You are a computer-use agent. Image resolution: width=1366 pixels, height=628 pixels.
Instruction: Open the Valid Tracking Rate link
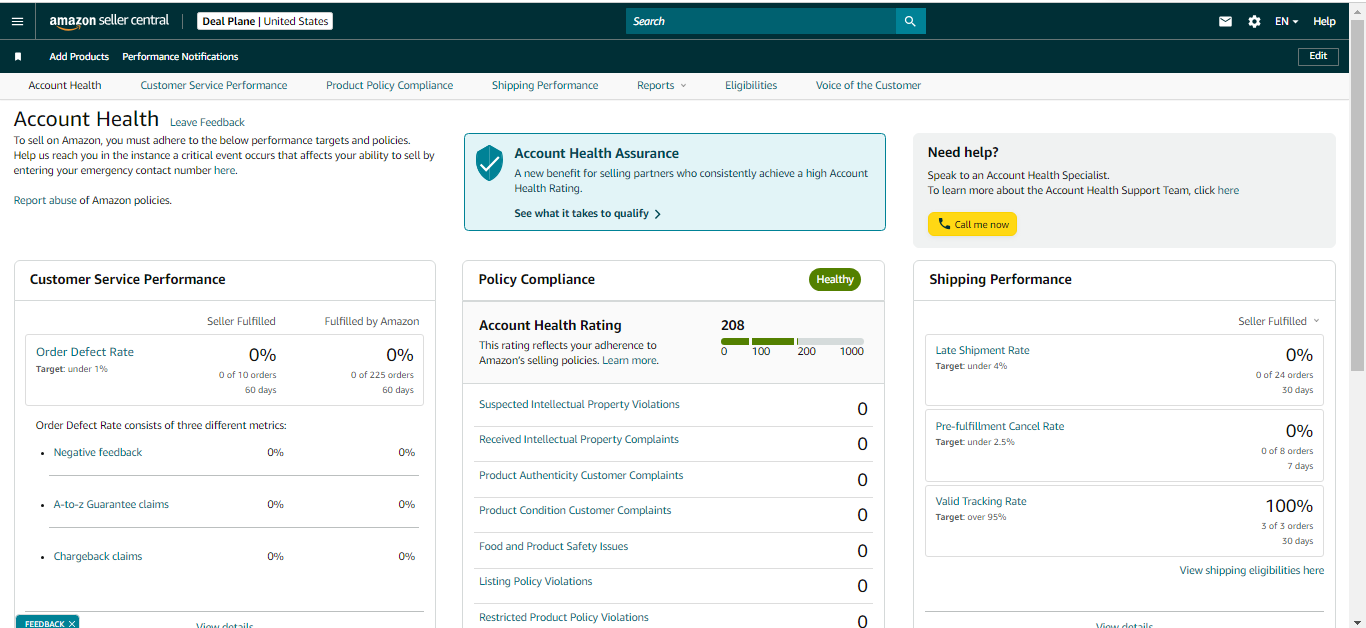[x=981, y=502]
